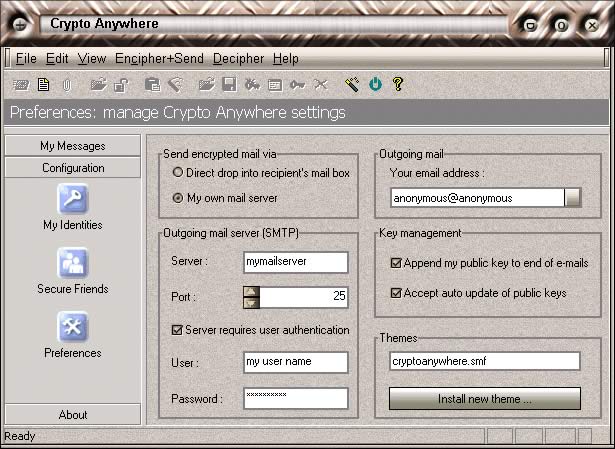
Task: Open the File menu
Action: tap(26, 58)
